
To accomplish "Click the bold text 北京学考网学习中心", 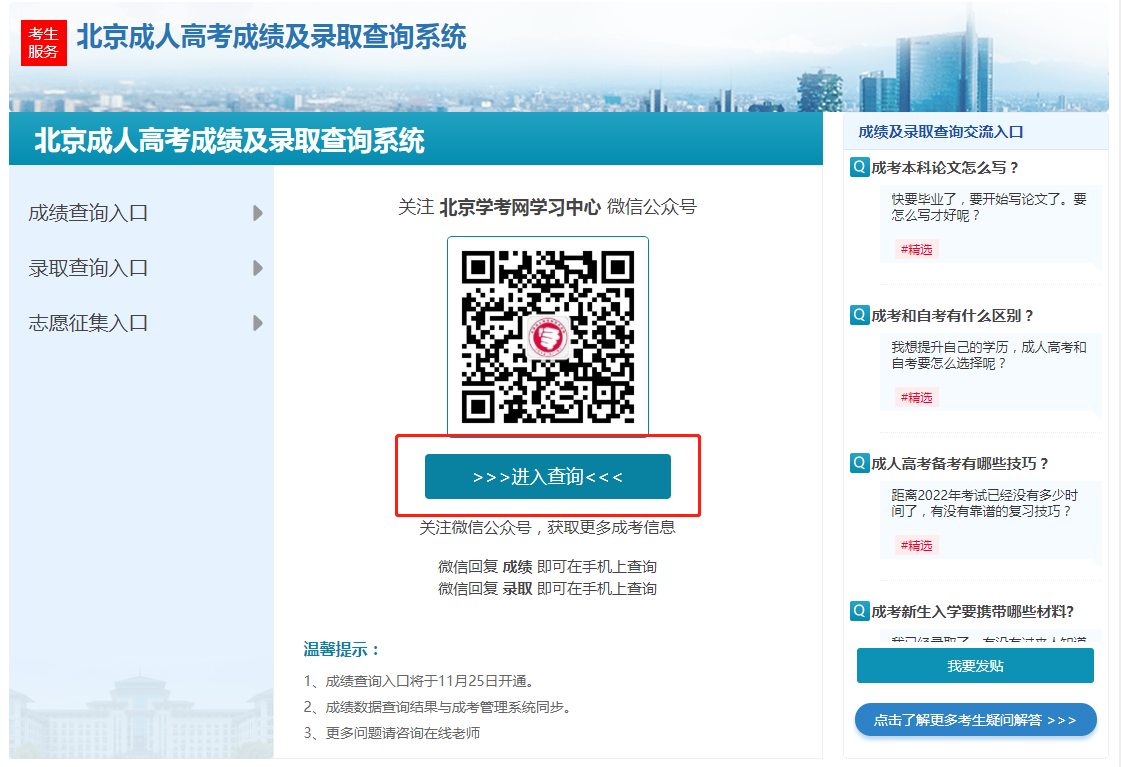I will click(x=520, y=207).
